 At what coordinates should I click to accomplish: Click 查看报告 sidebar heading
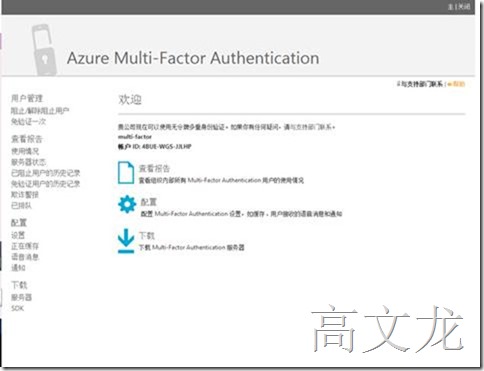click(27, 139)
